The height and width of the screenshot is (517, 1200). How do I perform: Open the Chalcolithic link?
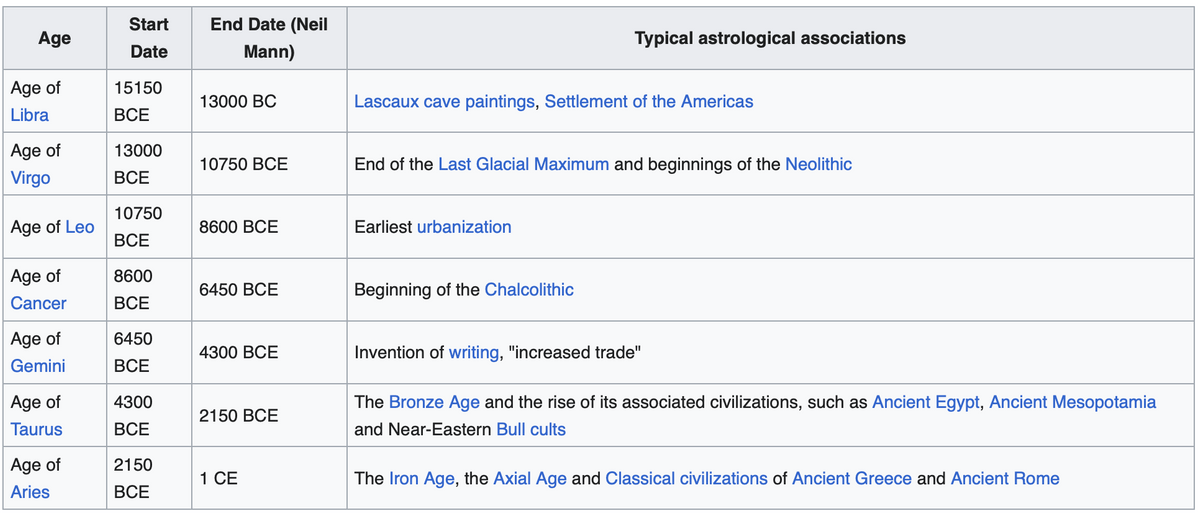(529, 290)
